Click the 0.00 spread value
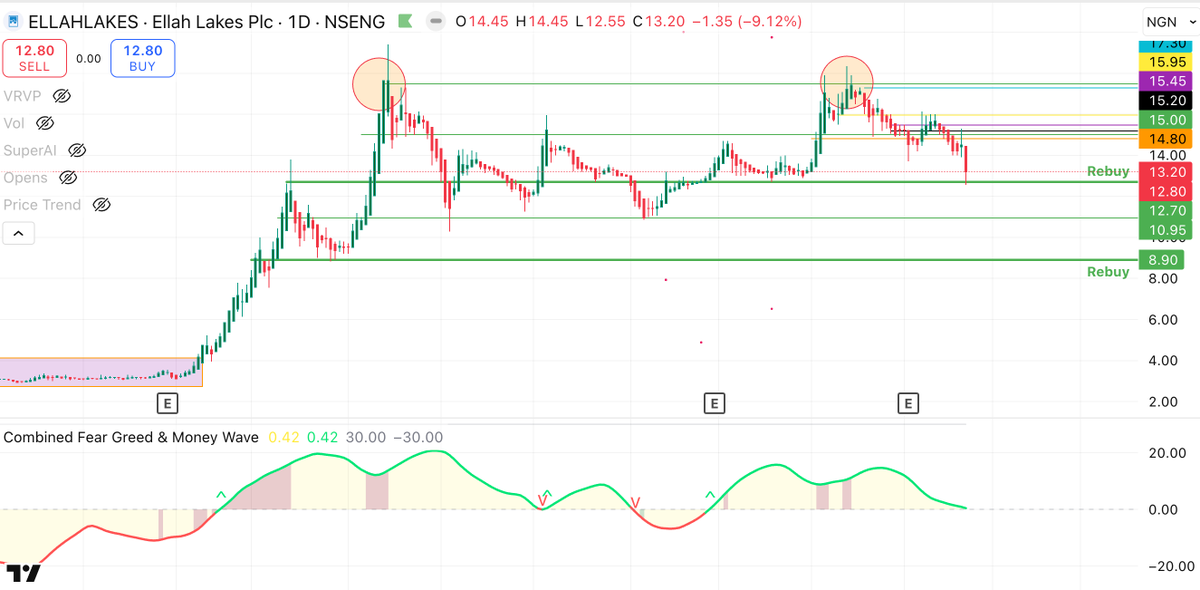 coord(88,59)
